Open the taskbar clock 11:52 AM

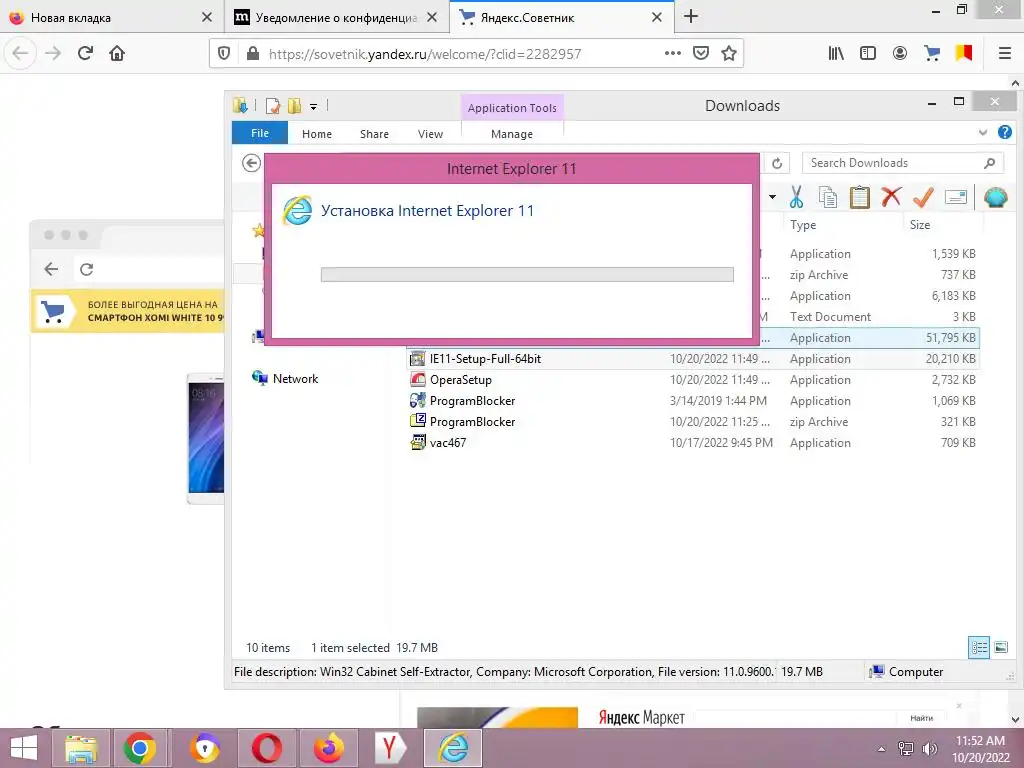pyautogui.click(x=980, y=748)
